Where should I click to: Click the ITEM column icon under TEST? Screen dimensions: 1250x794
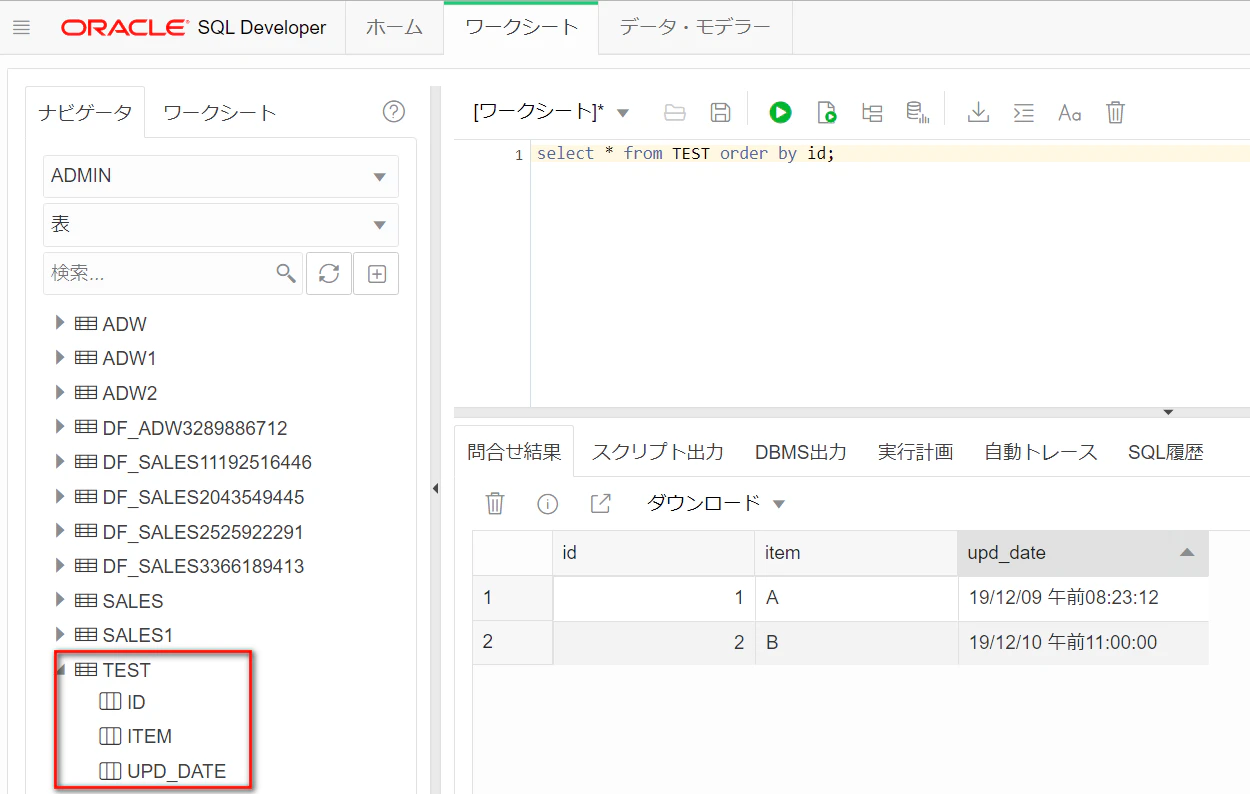point(110,736)
